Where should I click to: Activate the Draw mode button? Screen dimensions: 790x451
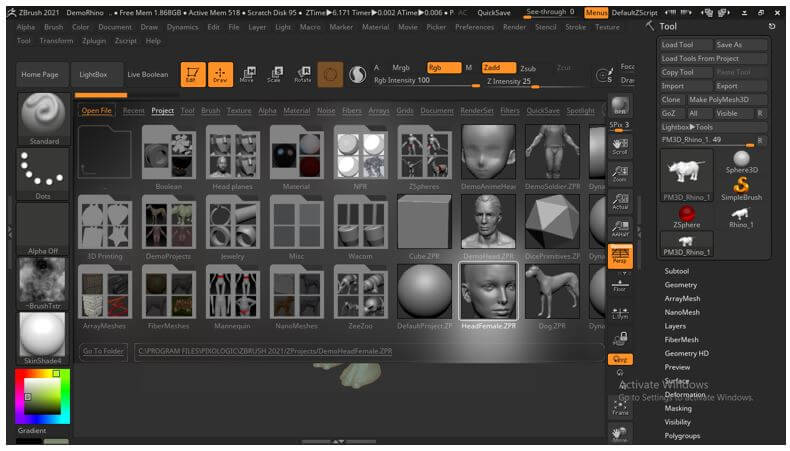220,75
